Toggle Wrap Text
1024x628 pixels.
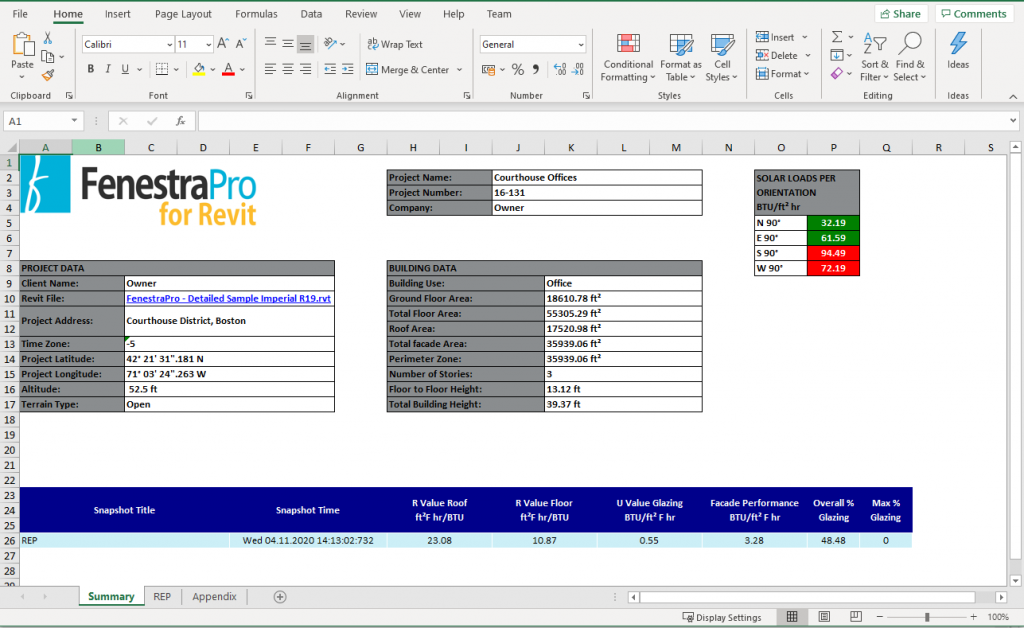394,44
